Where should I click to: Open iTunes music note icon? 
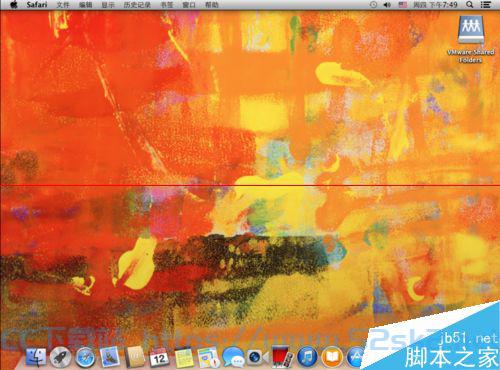click(307, 358)
